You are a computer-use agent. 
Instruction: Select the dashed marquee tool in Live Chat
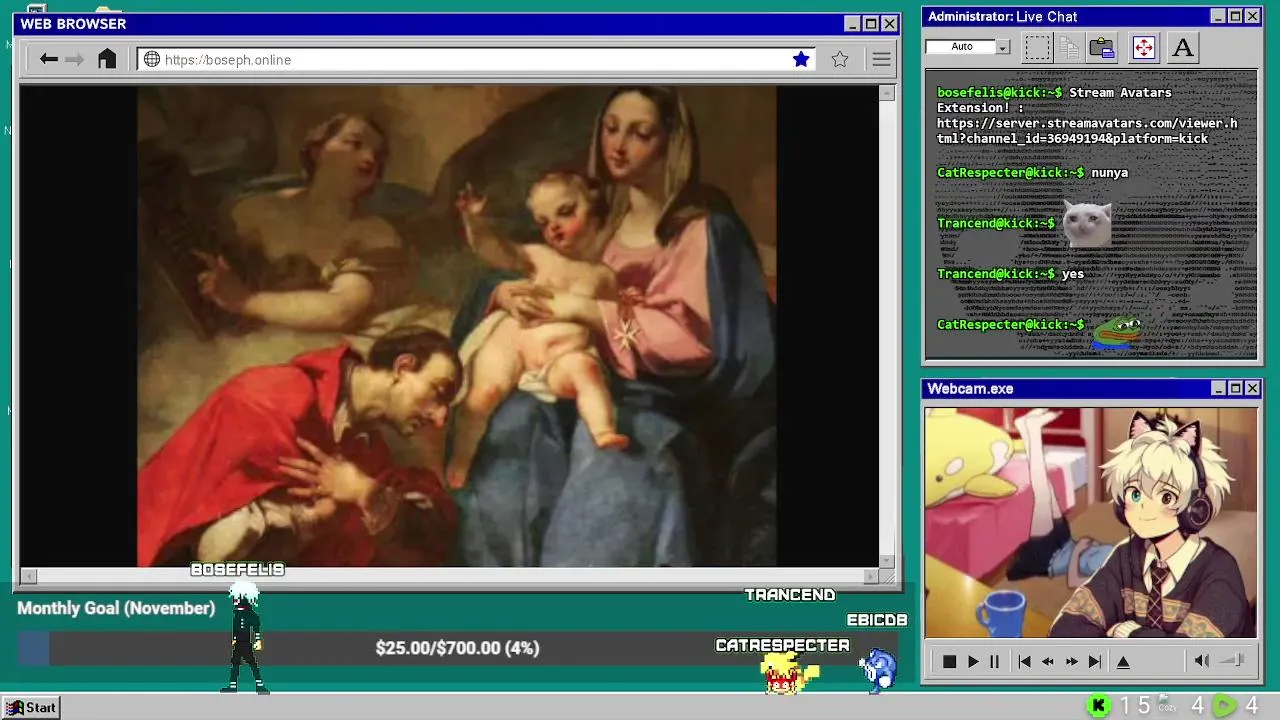(1037, 47)
